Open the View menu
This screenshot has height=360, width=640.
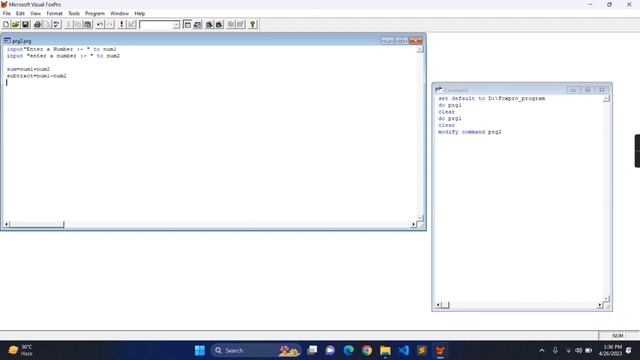(36, 13)
